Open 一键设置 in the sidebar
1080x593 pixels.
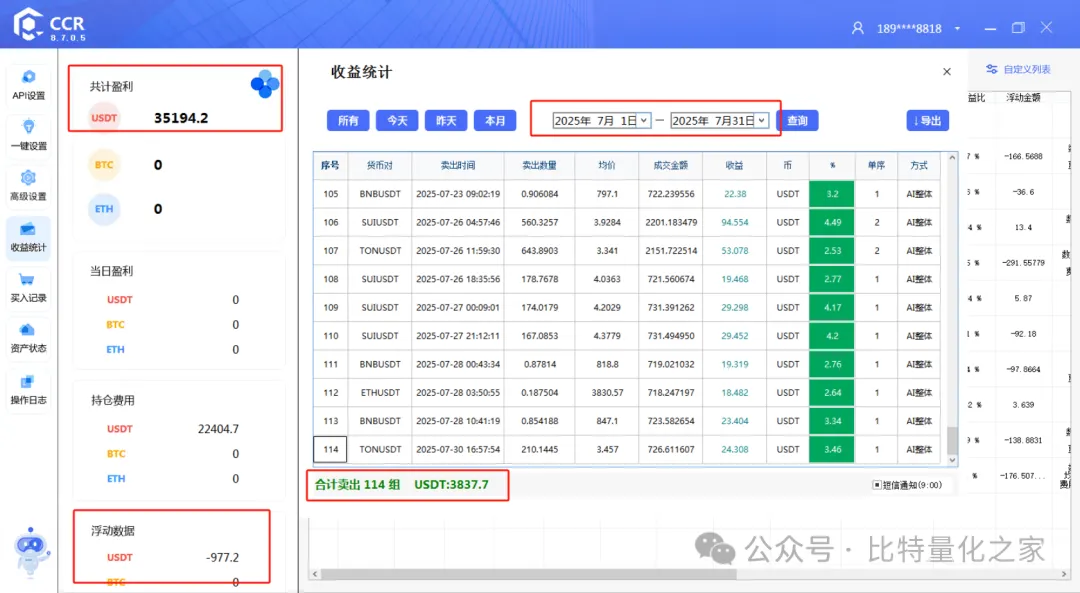click(28, 135)
